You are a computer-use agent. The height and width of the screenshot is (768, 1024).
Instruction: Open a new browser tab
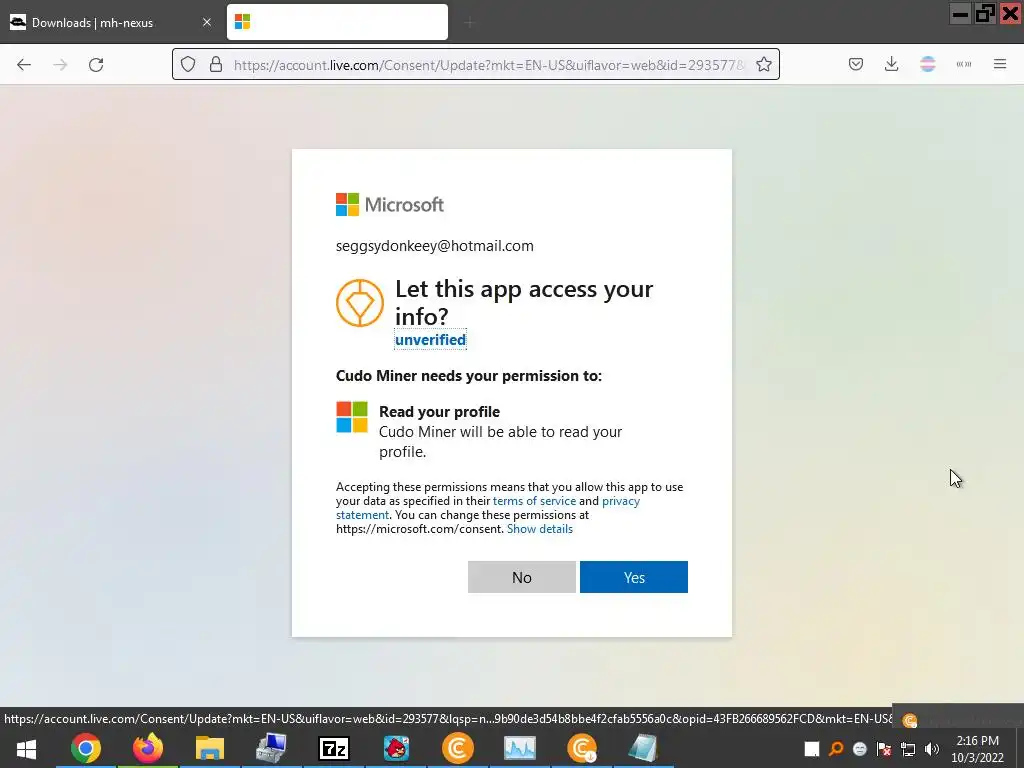(469, 23)
